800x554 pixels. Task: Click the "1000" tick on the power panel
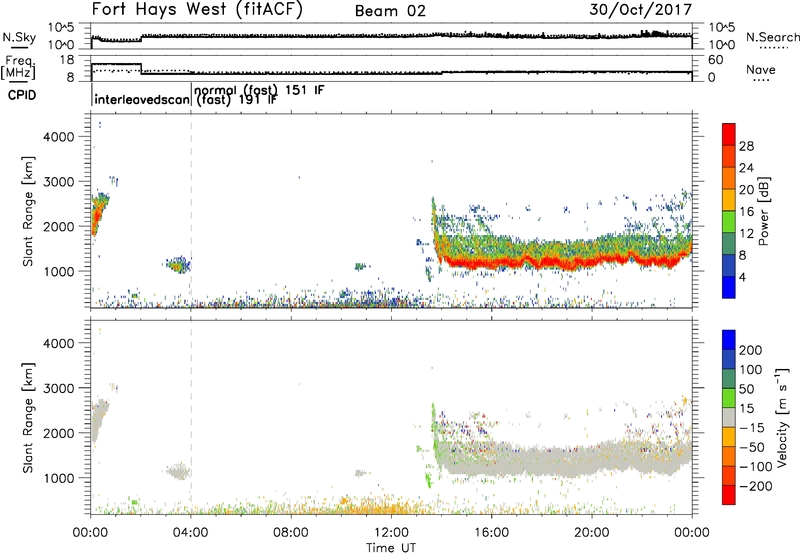[59, 271]
